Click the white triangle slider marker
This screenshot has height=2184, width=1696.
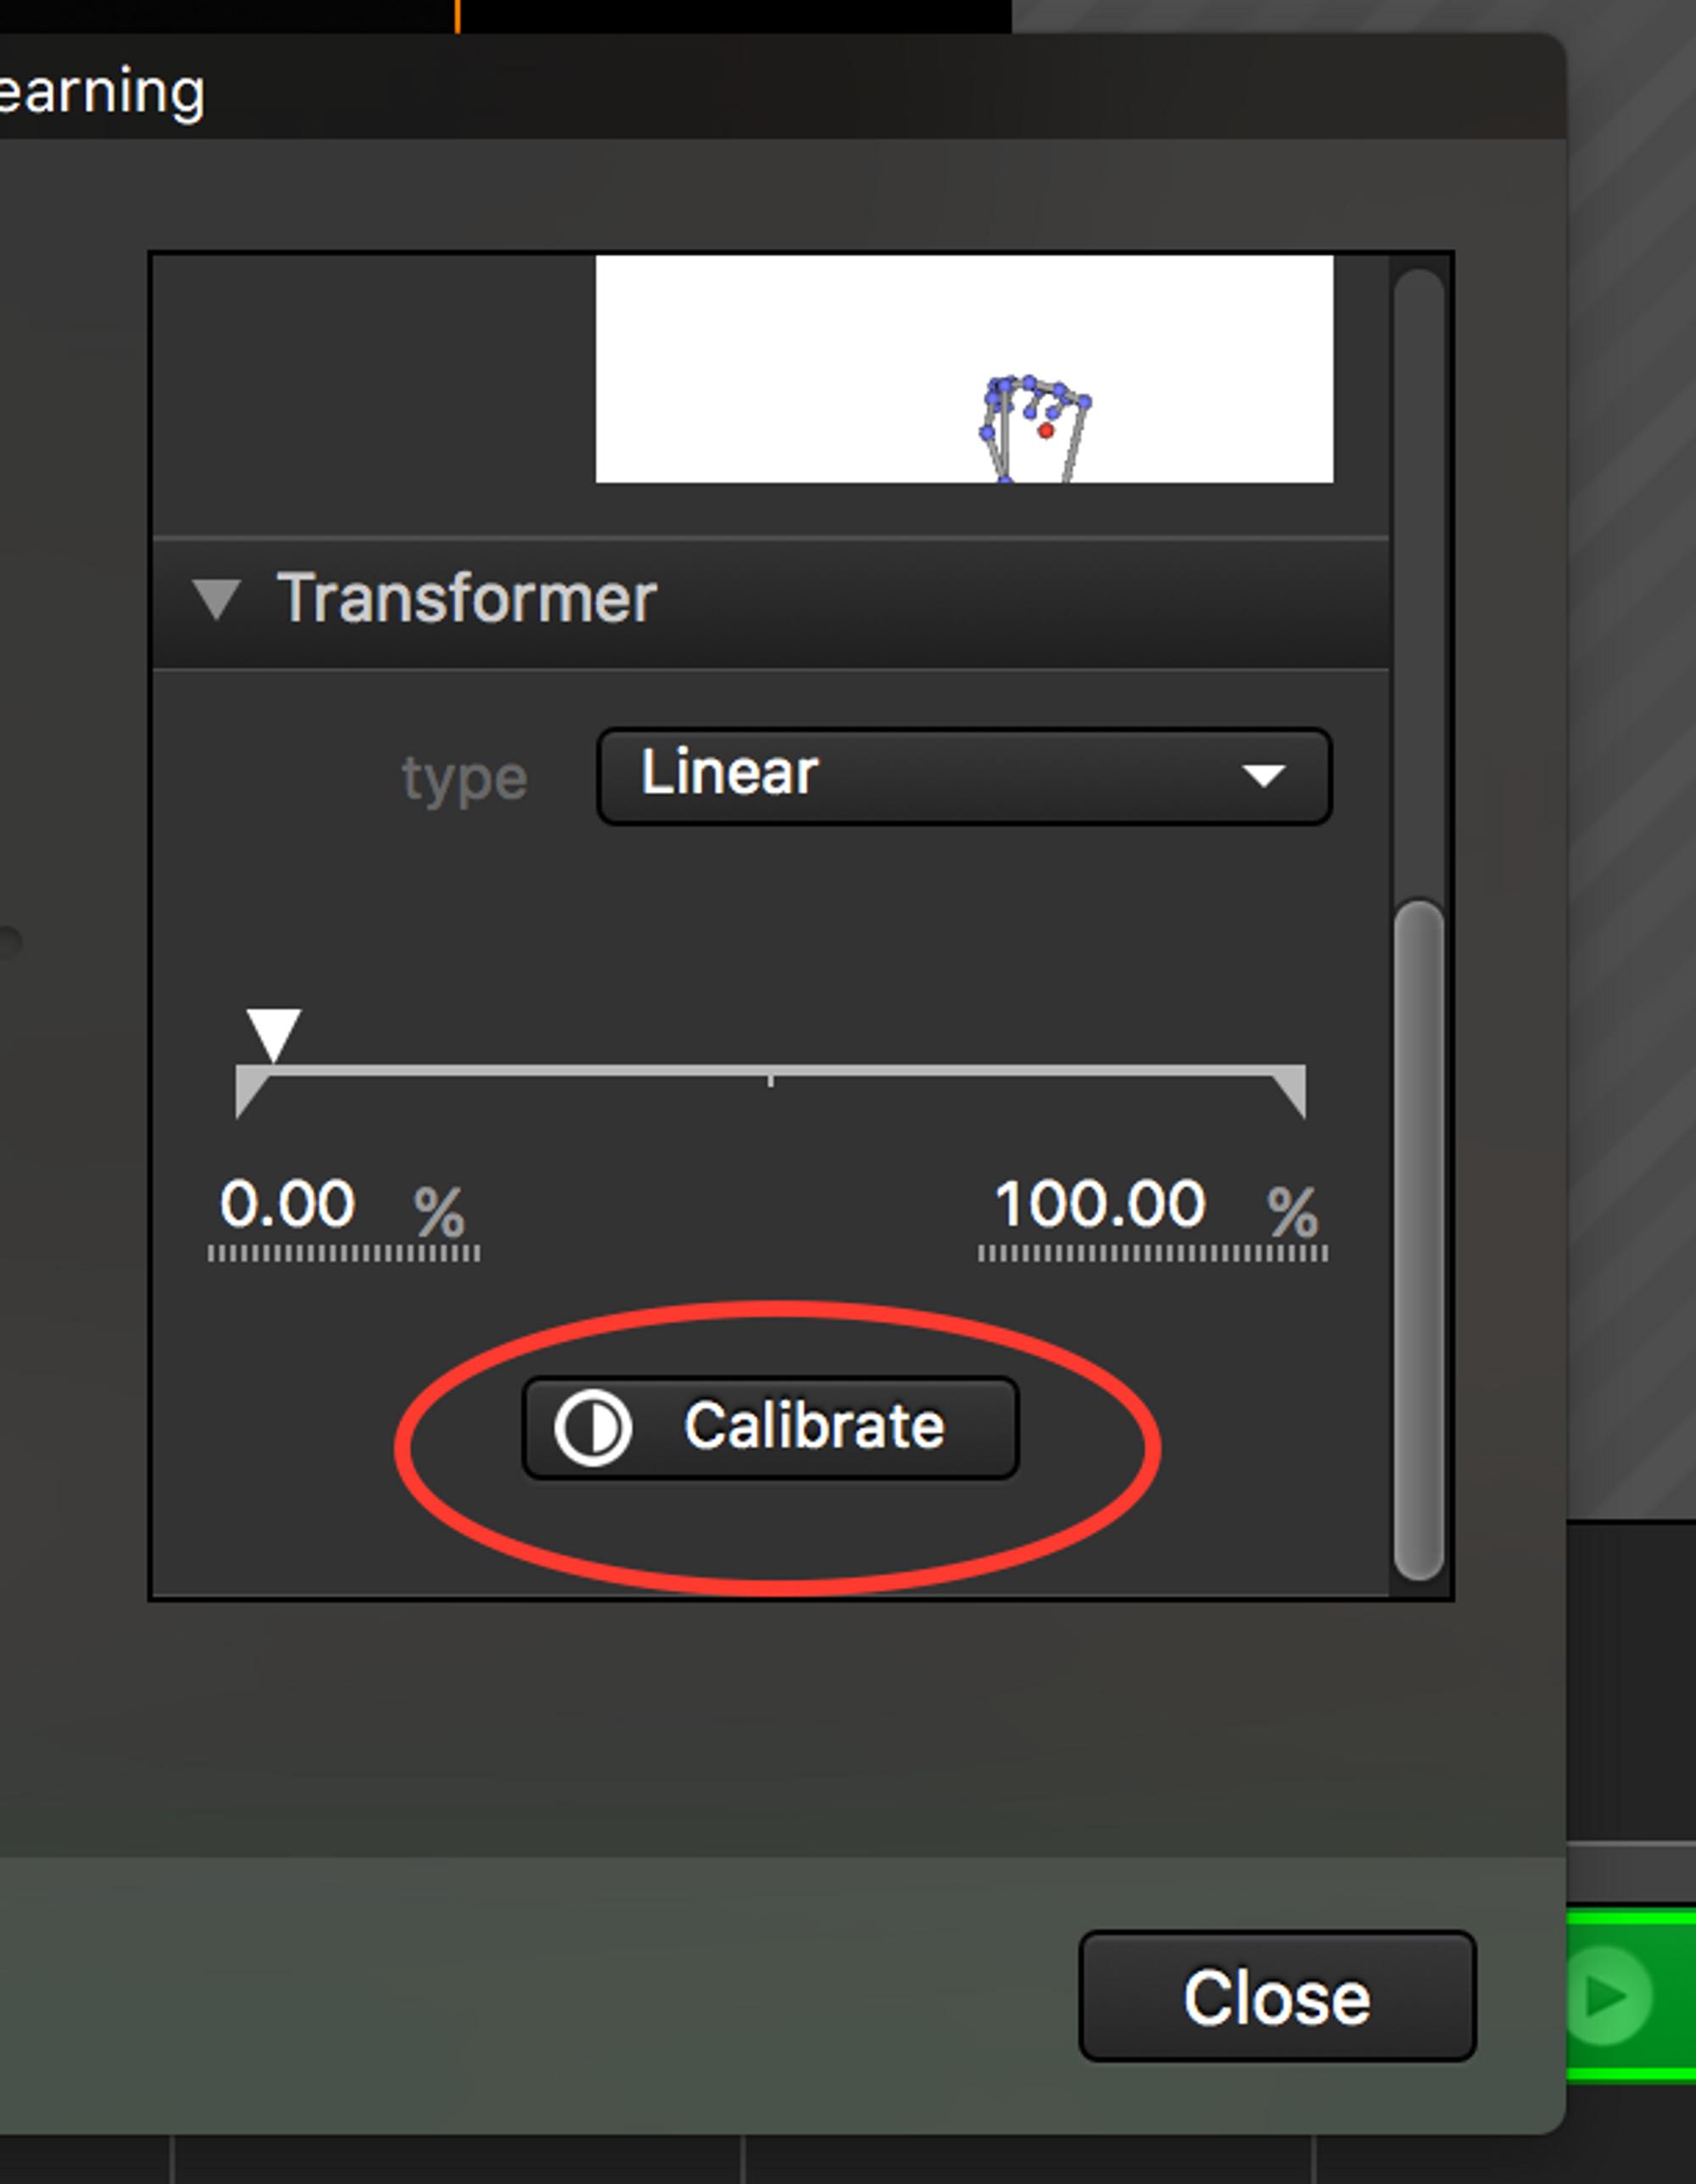tap(273, 1034)
